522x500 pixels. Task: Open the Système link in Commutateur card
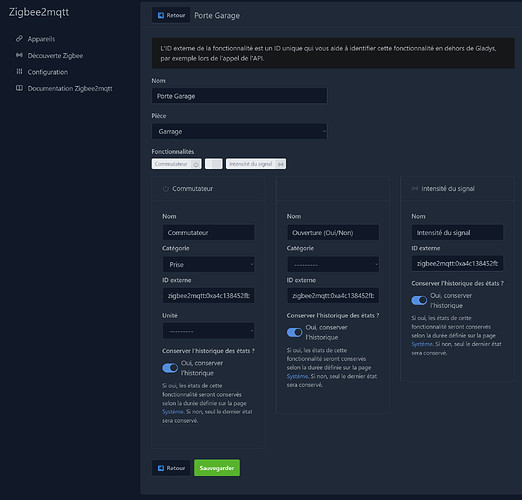tap(173, 412)
